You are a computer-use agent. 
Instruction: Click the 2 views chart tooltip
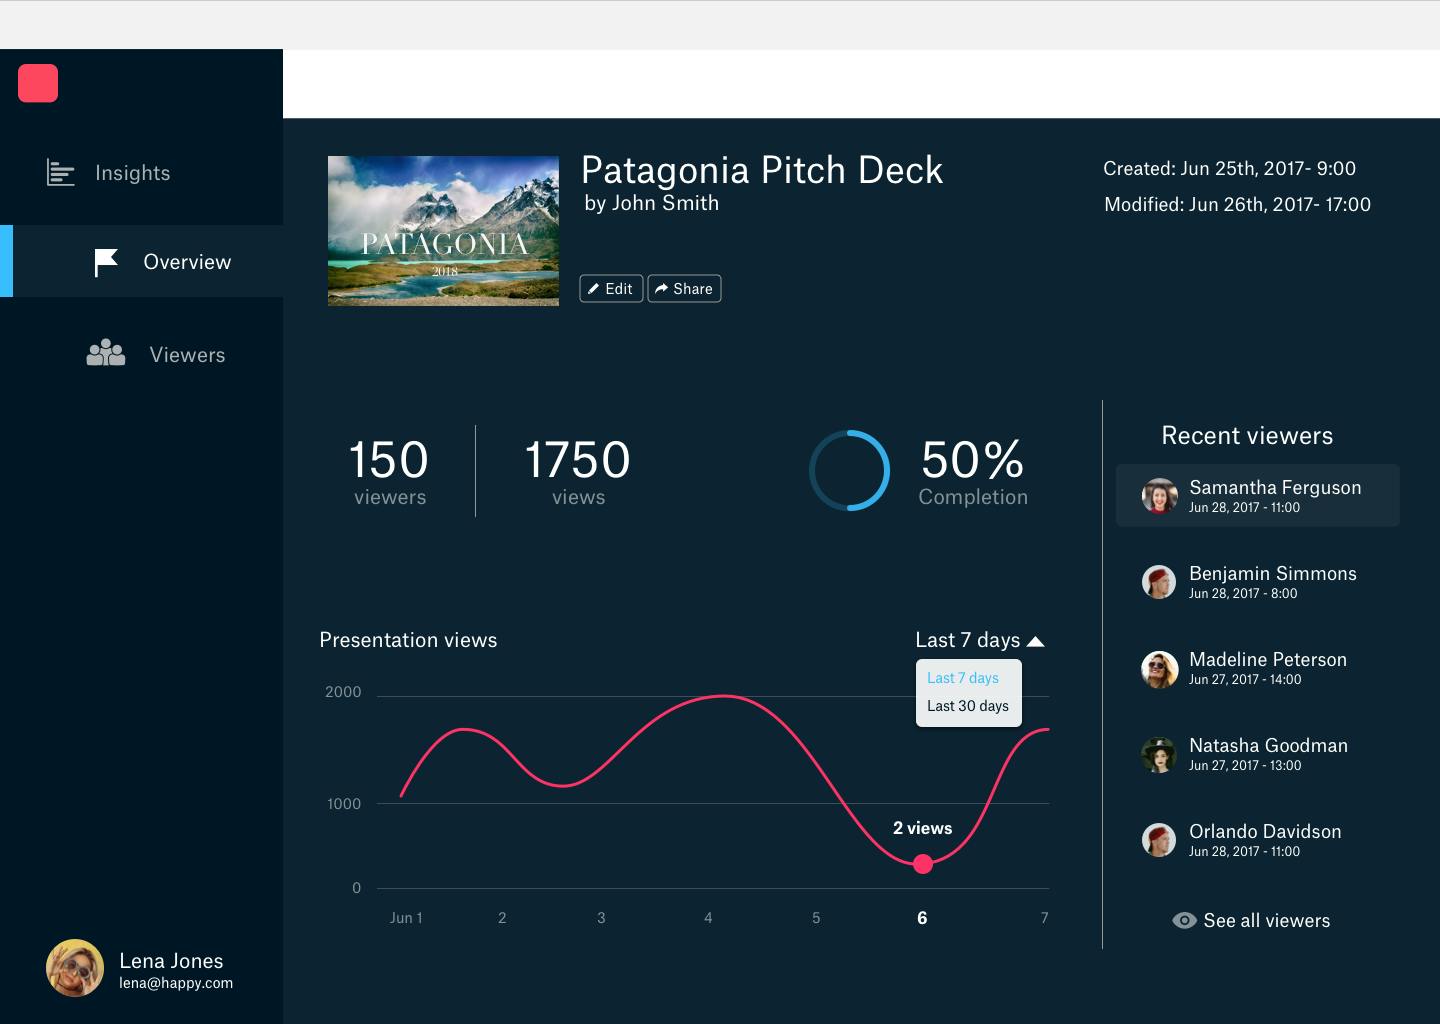(923, 828)
